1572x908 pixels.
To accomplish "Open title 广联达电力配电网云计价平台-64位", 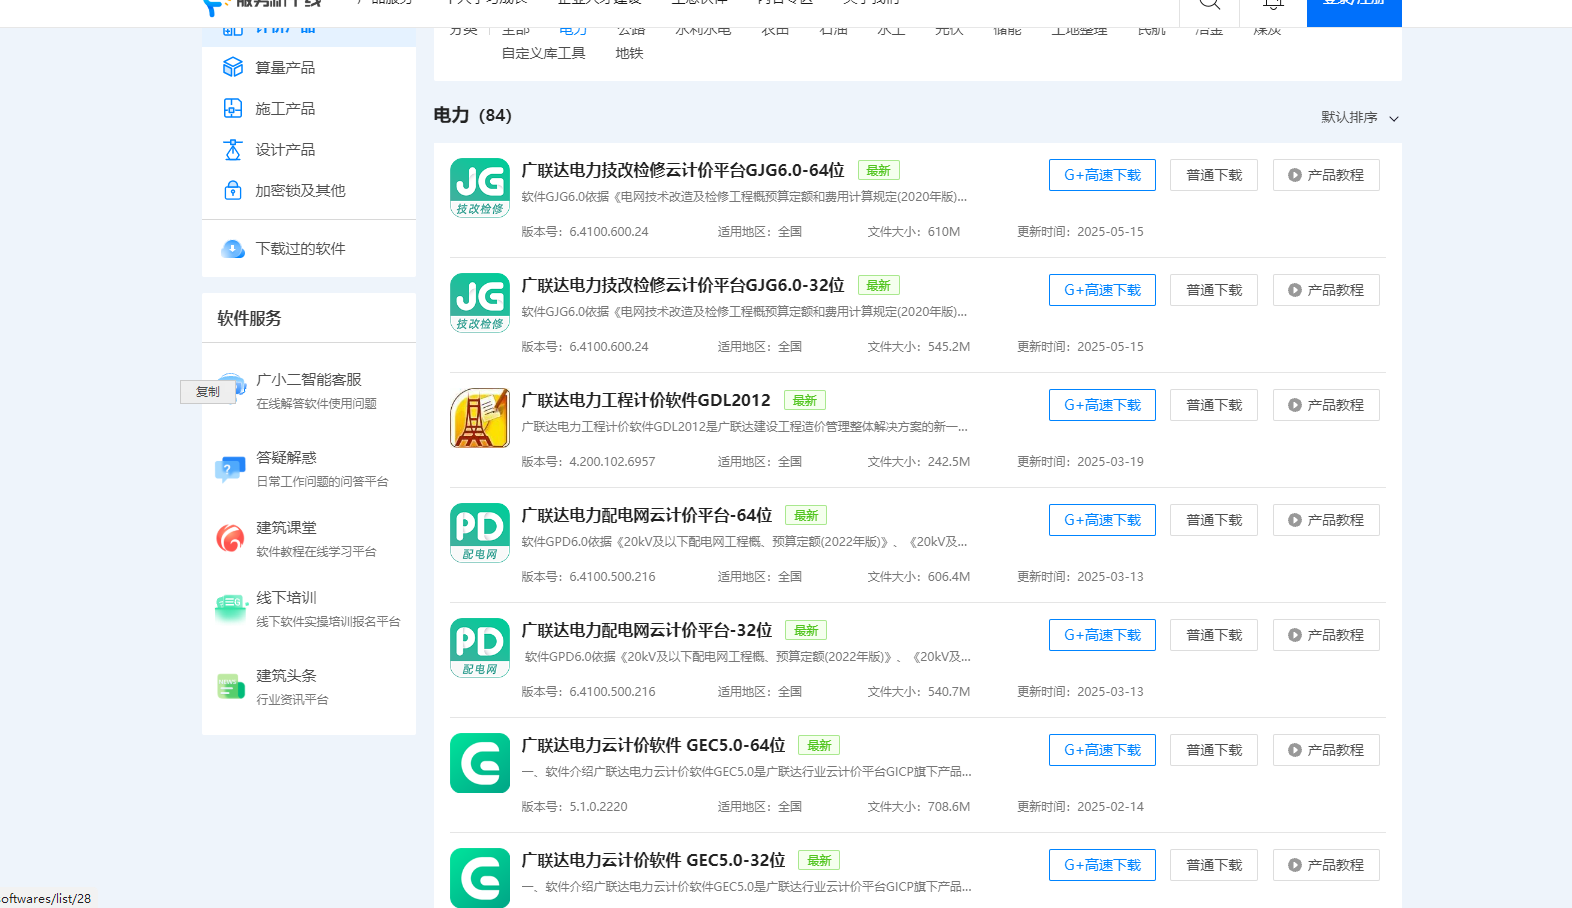I will click(647, 515).
